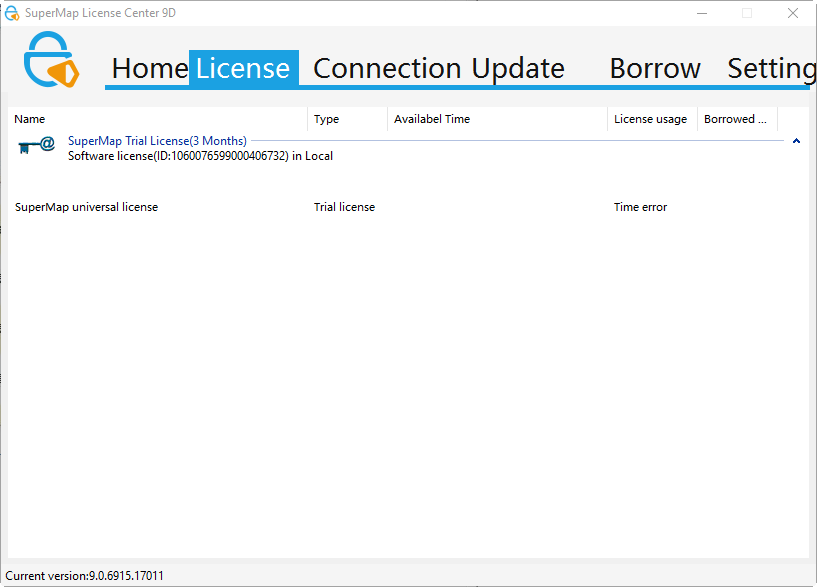Click the Availabel Time column header
The image size is (817, 587).
coord(432,119)
